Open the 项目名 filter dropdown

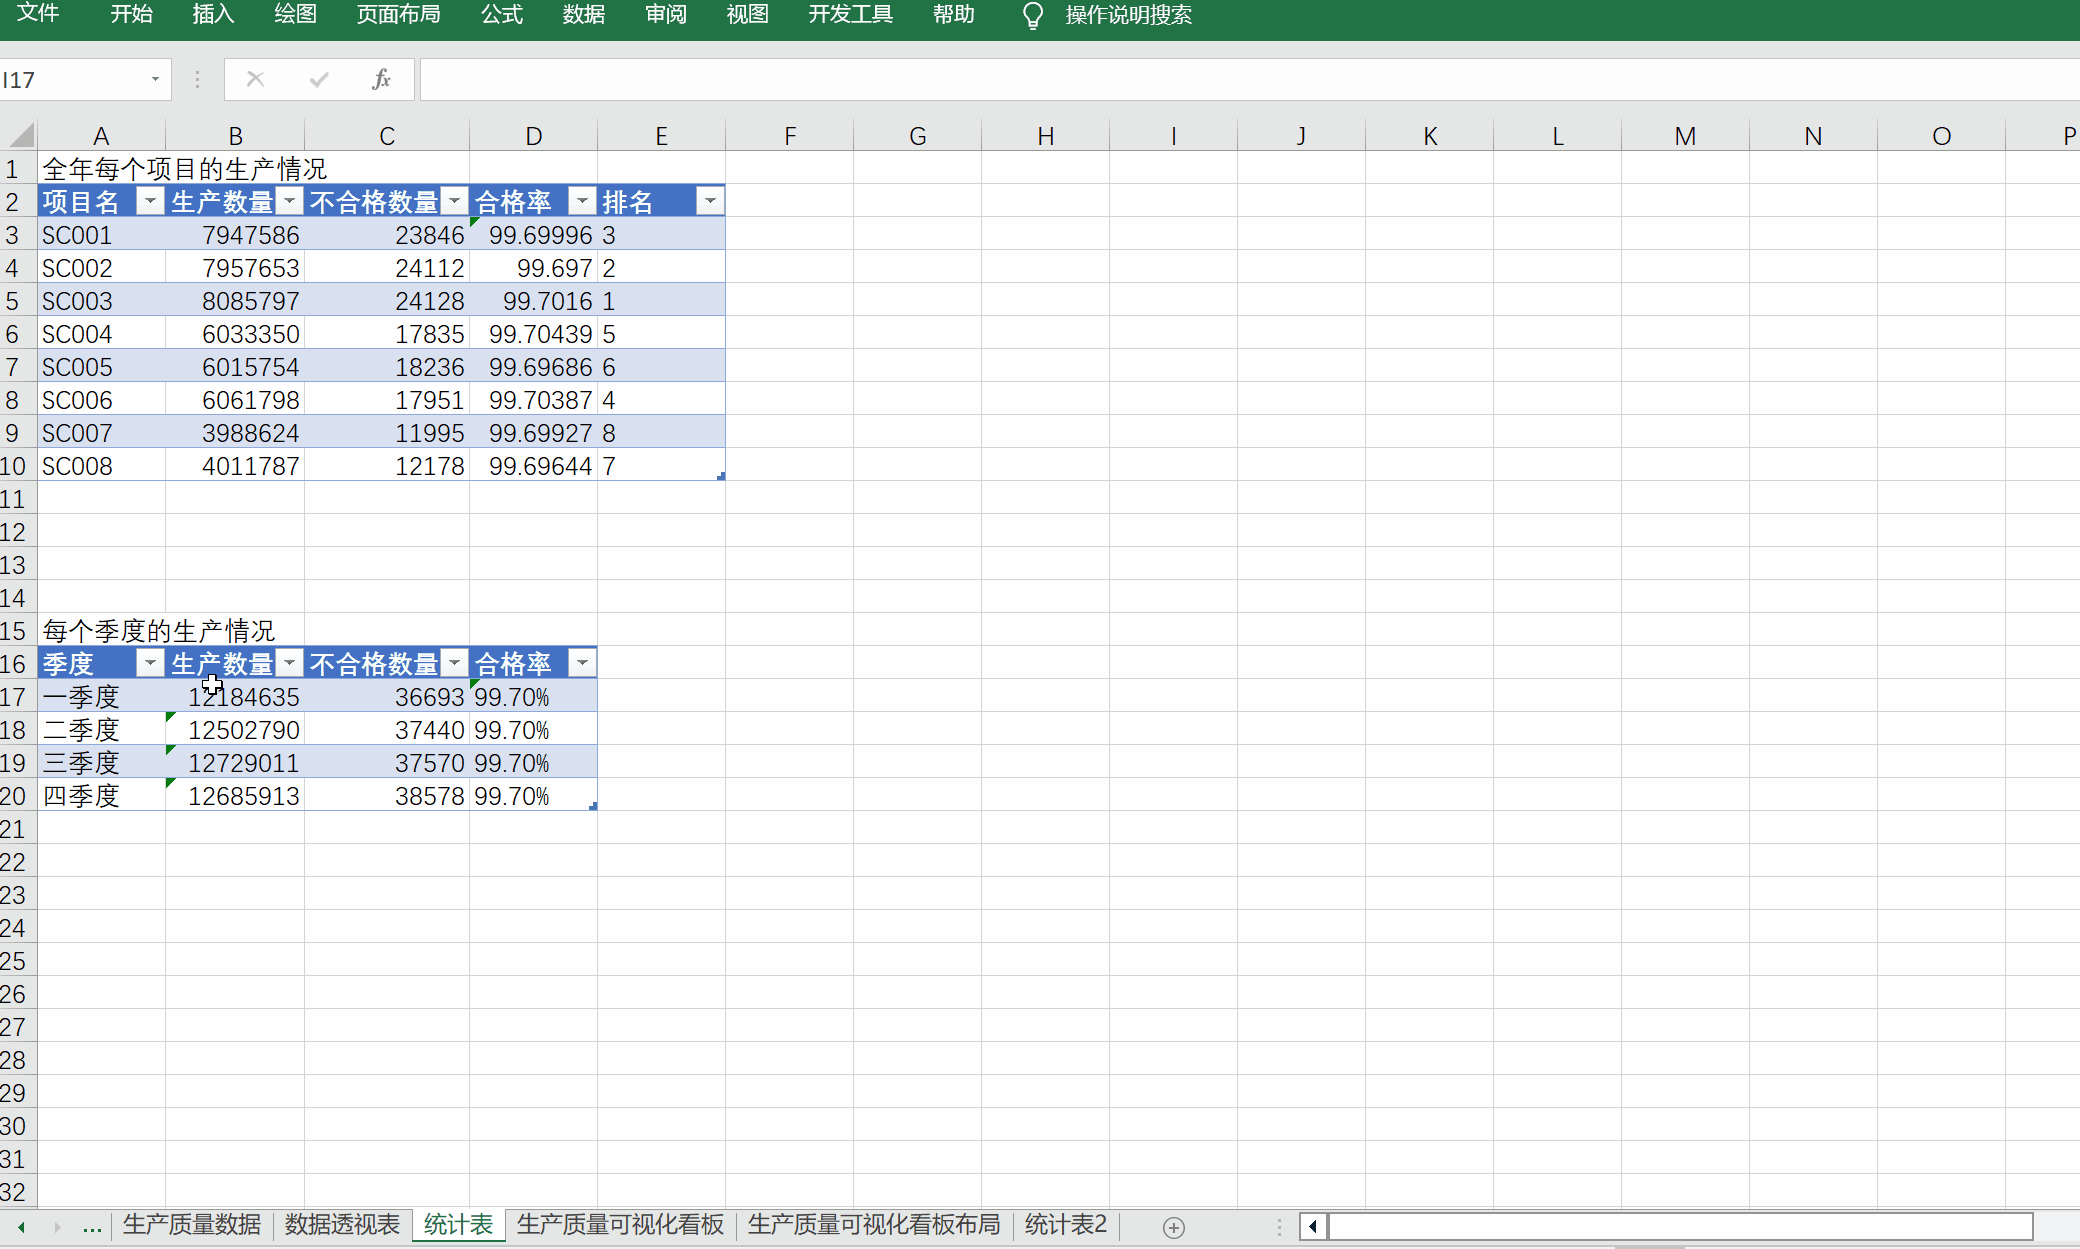(150, 201)
